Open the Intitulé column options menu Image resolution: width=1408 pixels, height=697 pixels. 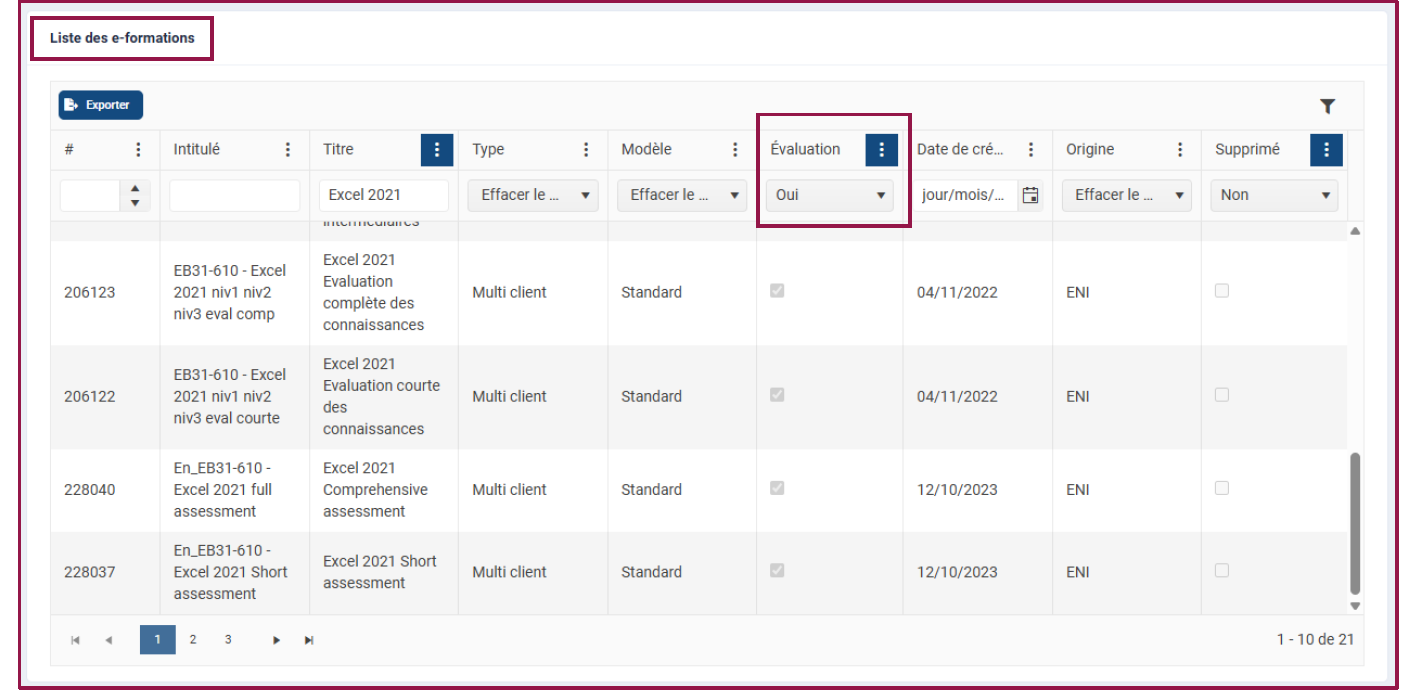[288, 150]
